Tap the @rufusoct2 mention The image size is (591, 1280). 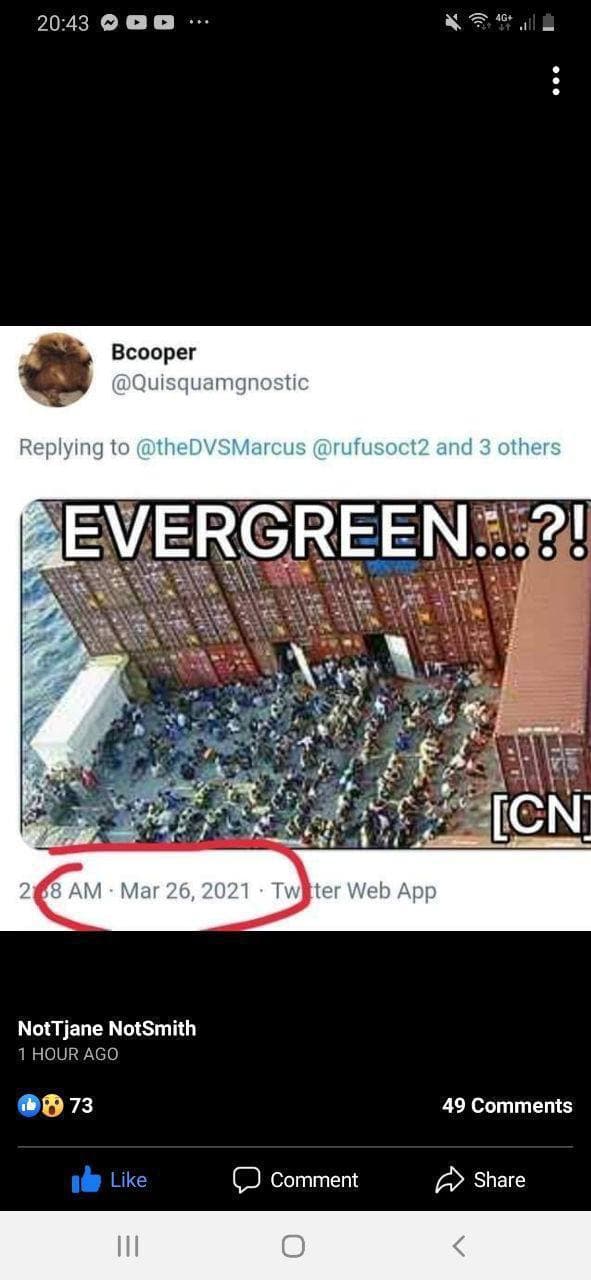point(371,447)
